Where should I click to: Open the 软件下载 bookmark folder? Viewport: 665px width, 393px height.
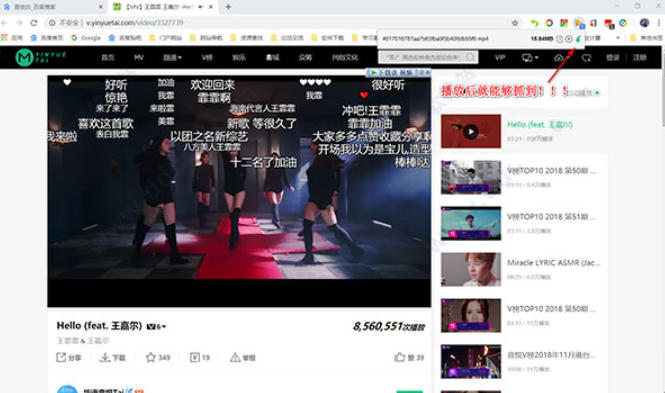(327, 38)
